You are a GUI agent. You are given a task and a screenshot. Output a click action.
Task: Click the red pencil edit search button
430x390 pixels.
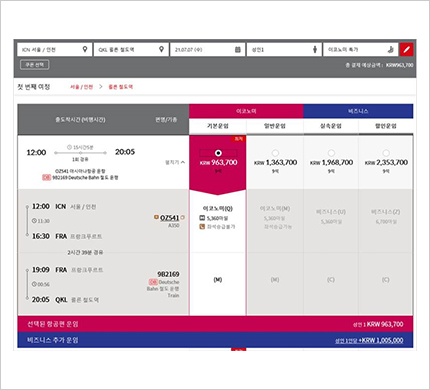[x=406, y=49]
